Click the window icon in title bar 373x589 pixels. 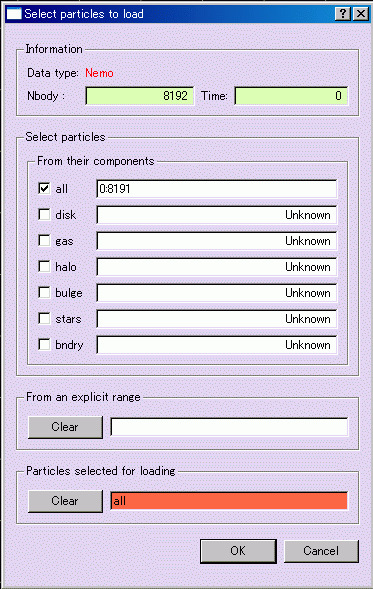(x=14, y=14)
